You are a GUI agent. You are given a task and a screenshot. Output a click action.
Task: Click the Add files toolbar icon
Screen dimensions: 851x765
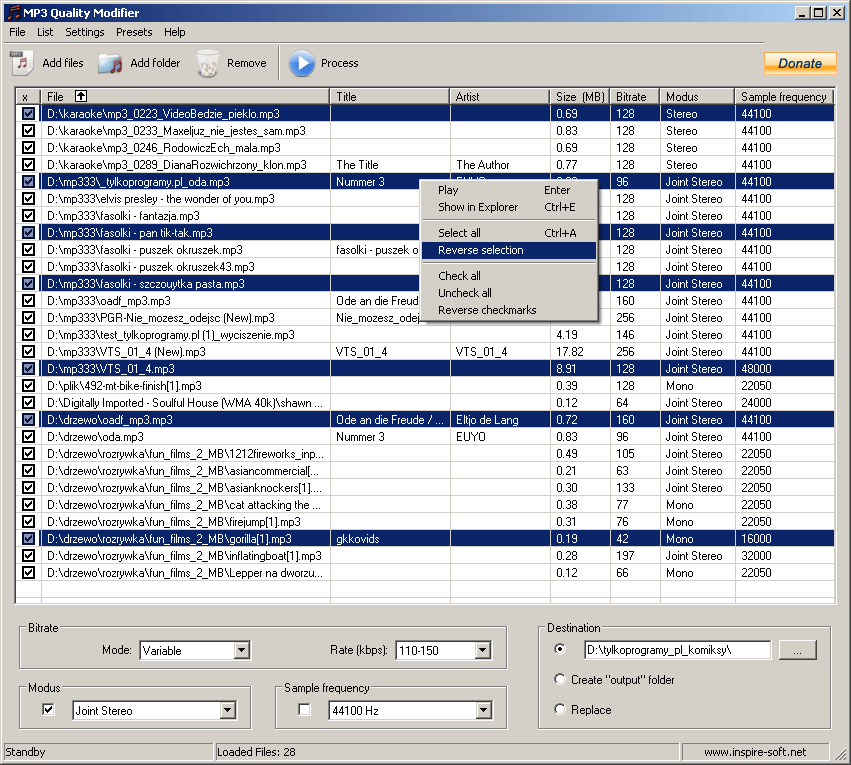[x=18, y=62]
